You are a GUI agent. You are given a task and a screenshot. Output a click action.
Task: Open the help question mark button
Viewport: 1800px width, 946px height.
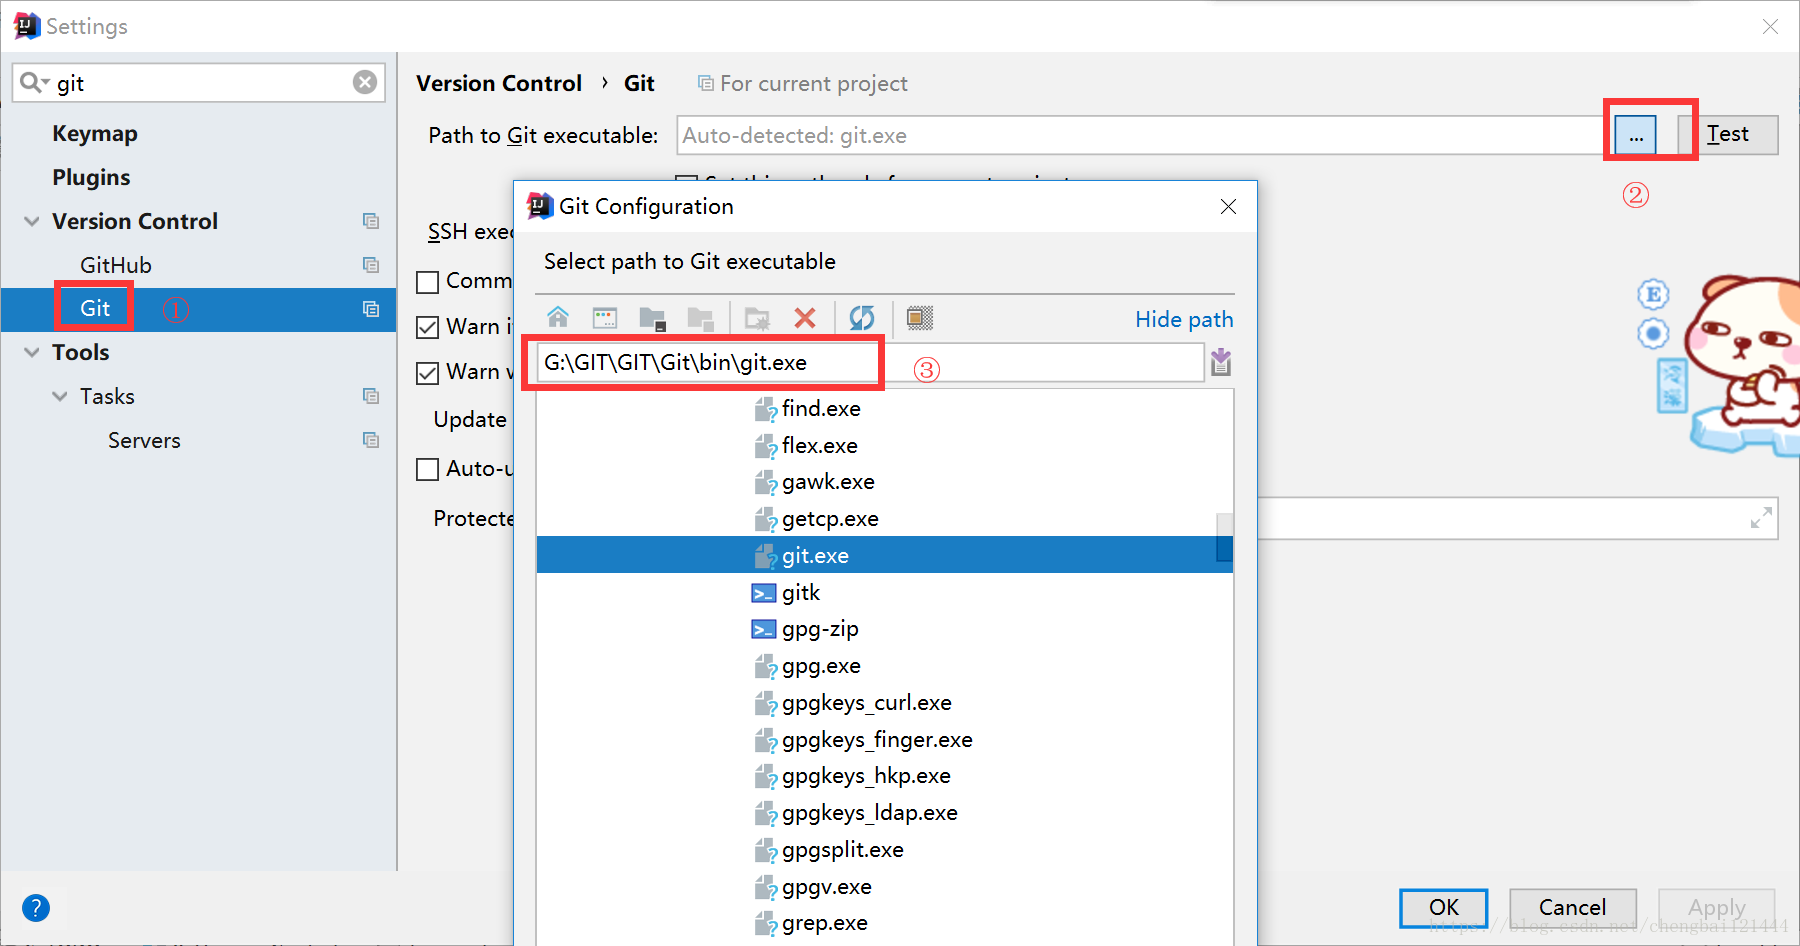(x=35, y=908)
